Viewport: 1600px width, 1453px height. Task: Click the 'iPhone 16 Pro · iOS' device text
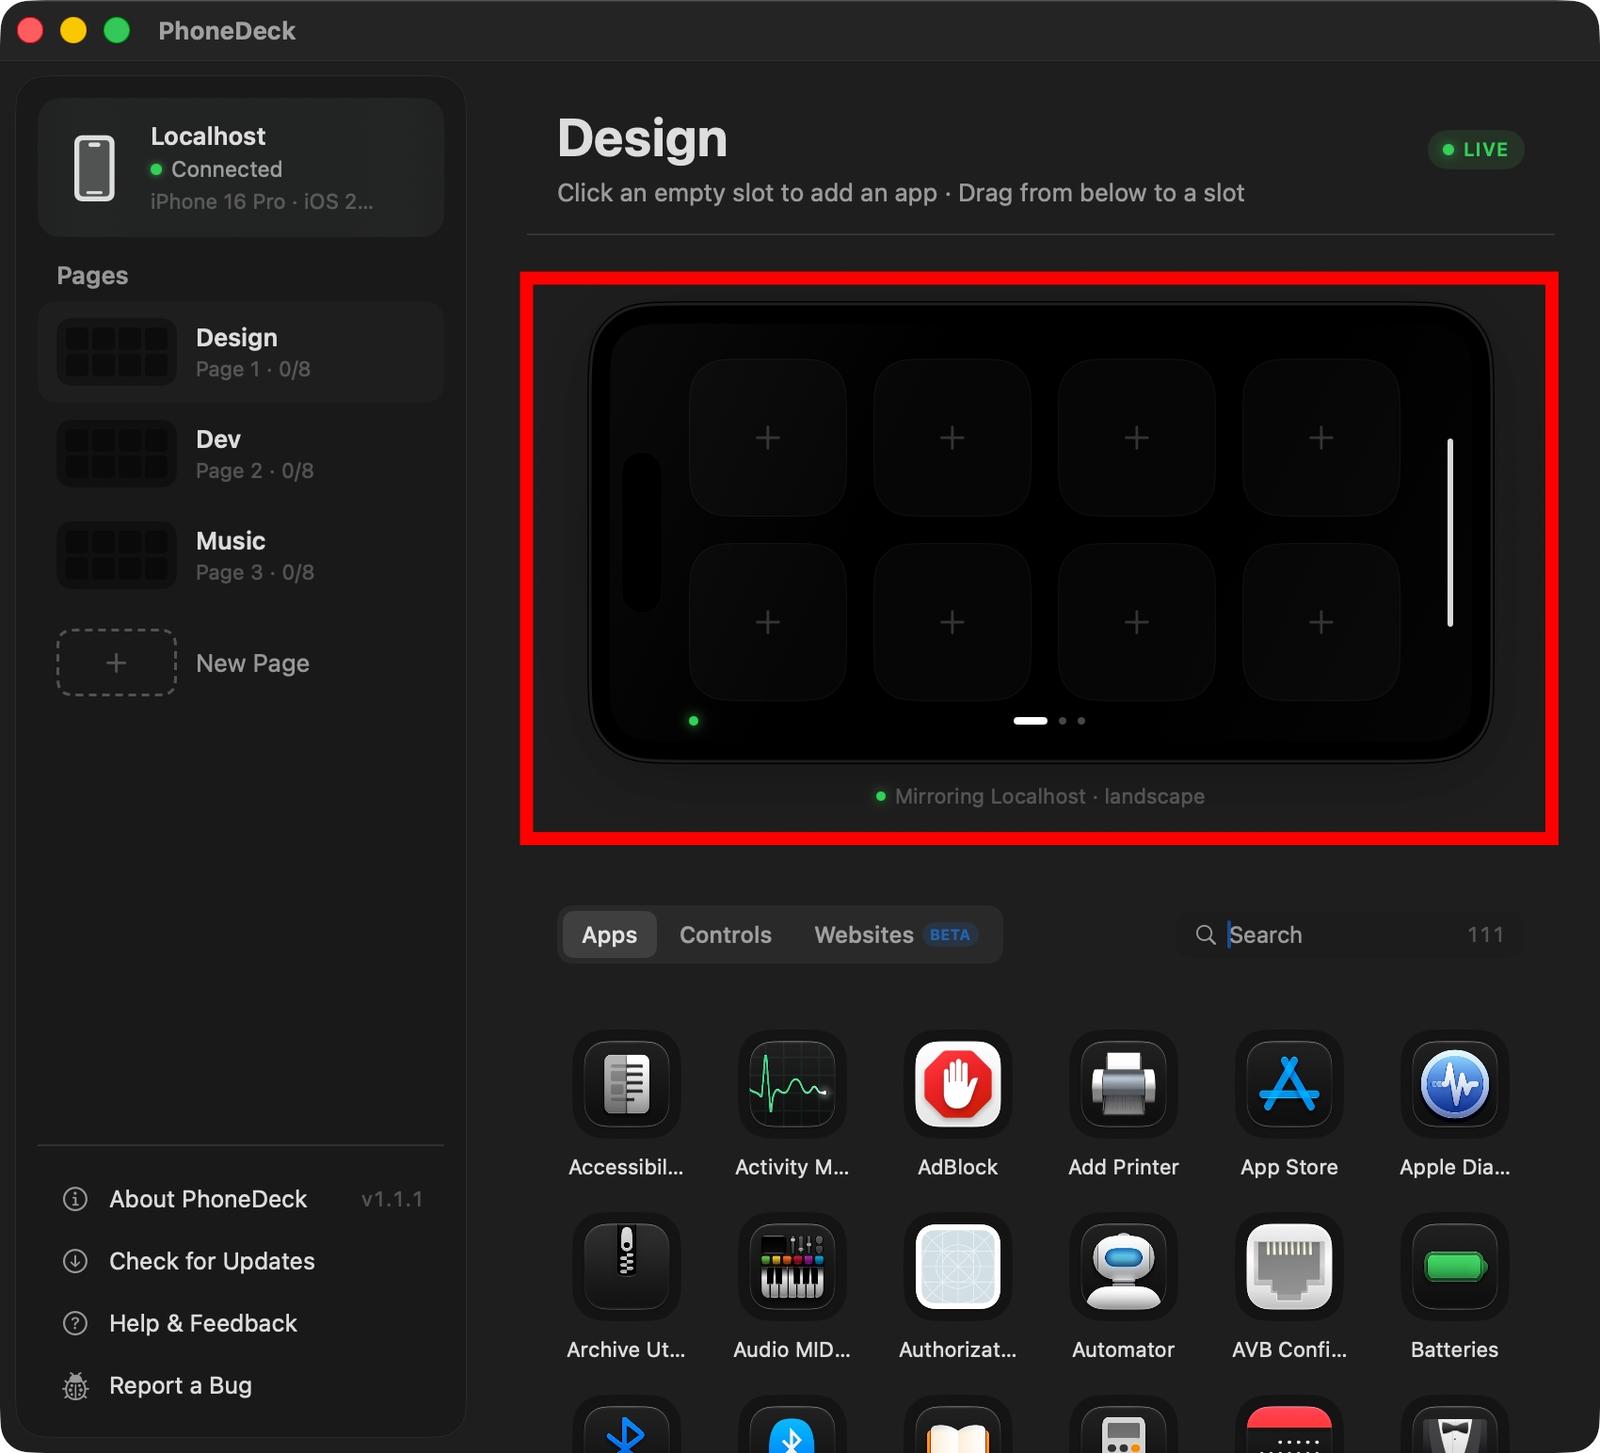click(262, 201)
